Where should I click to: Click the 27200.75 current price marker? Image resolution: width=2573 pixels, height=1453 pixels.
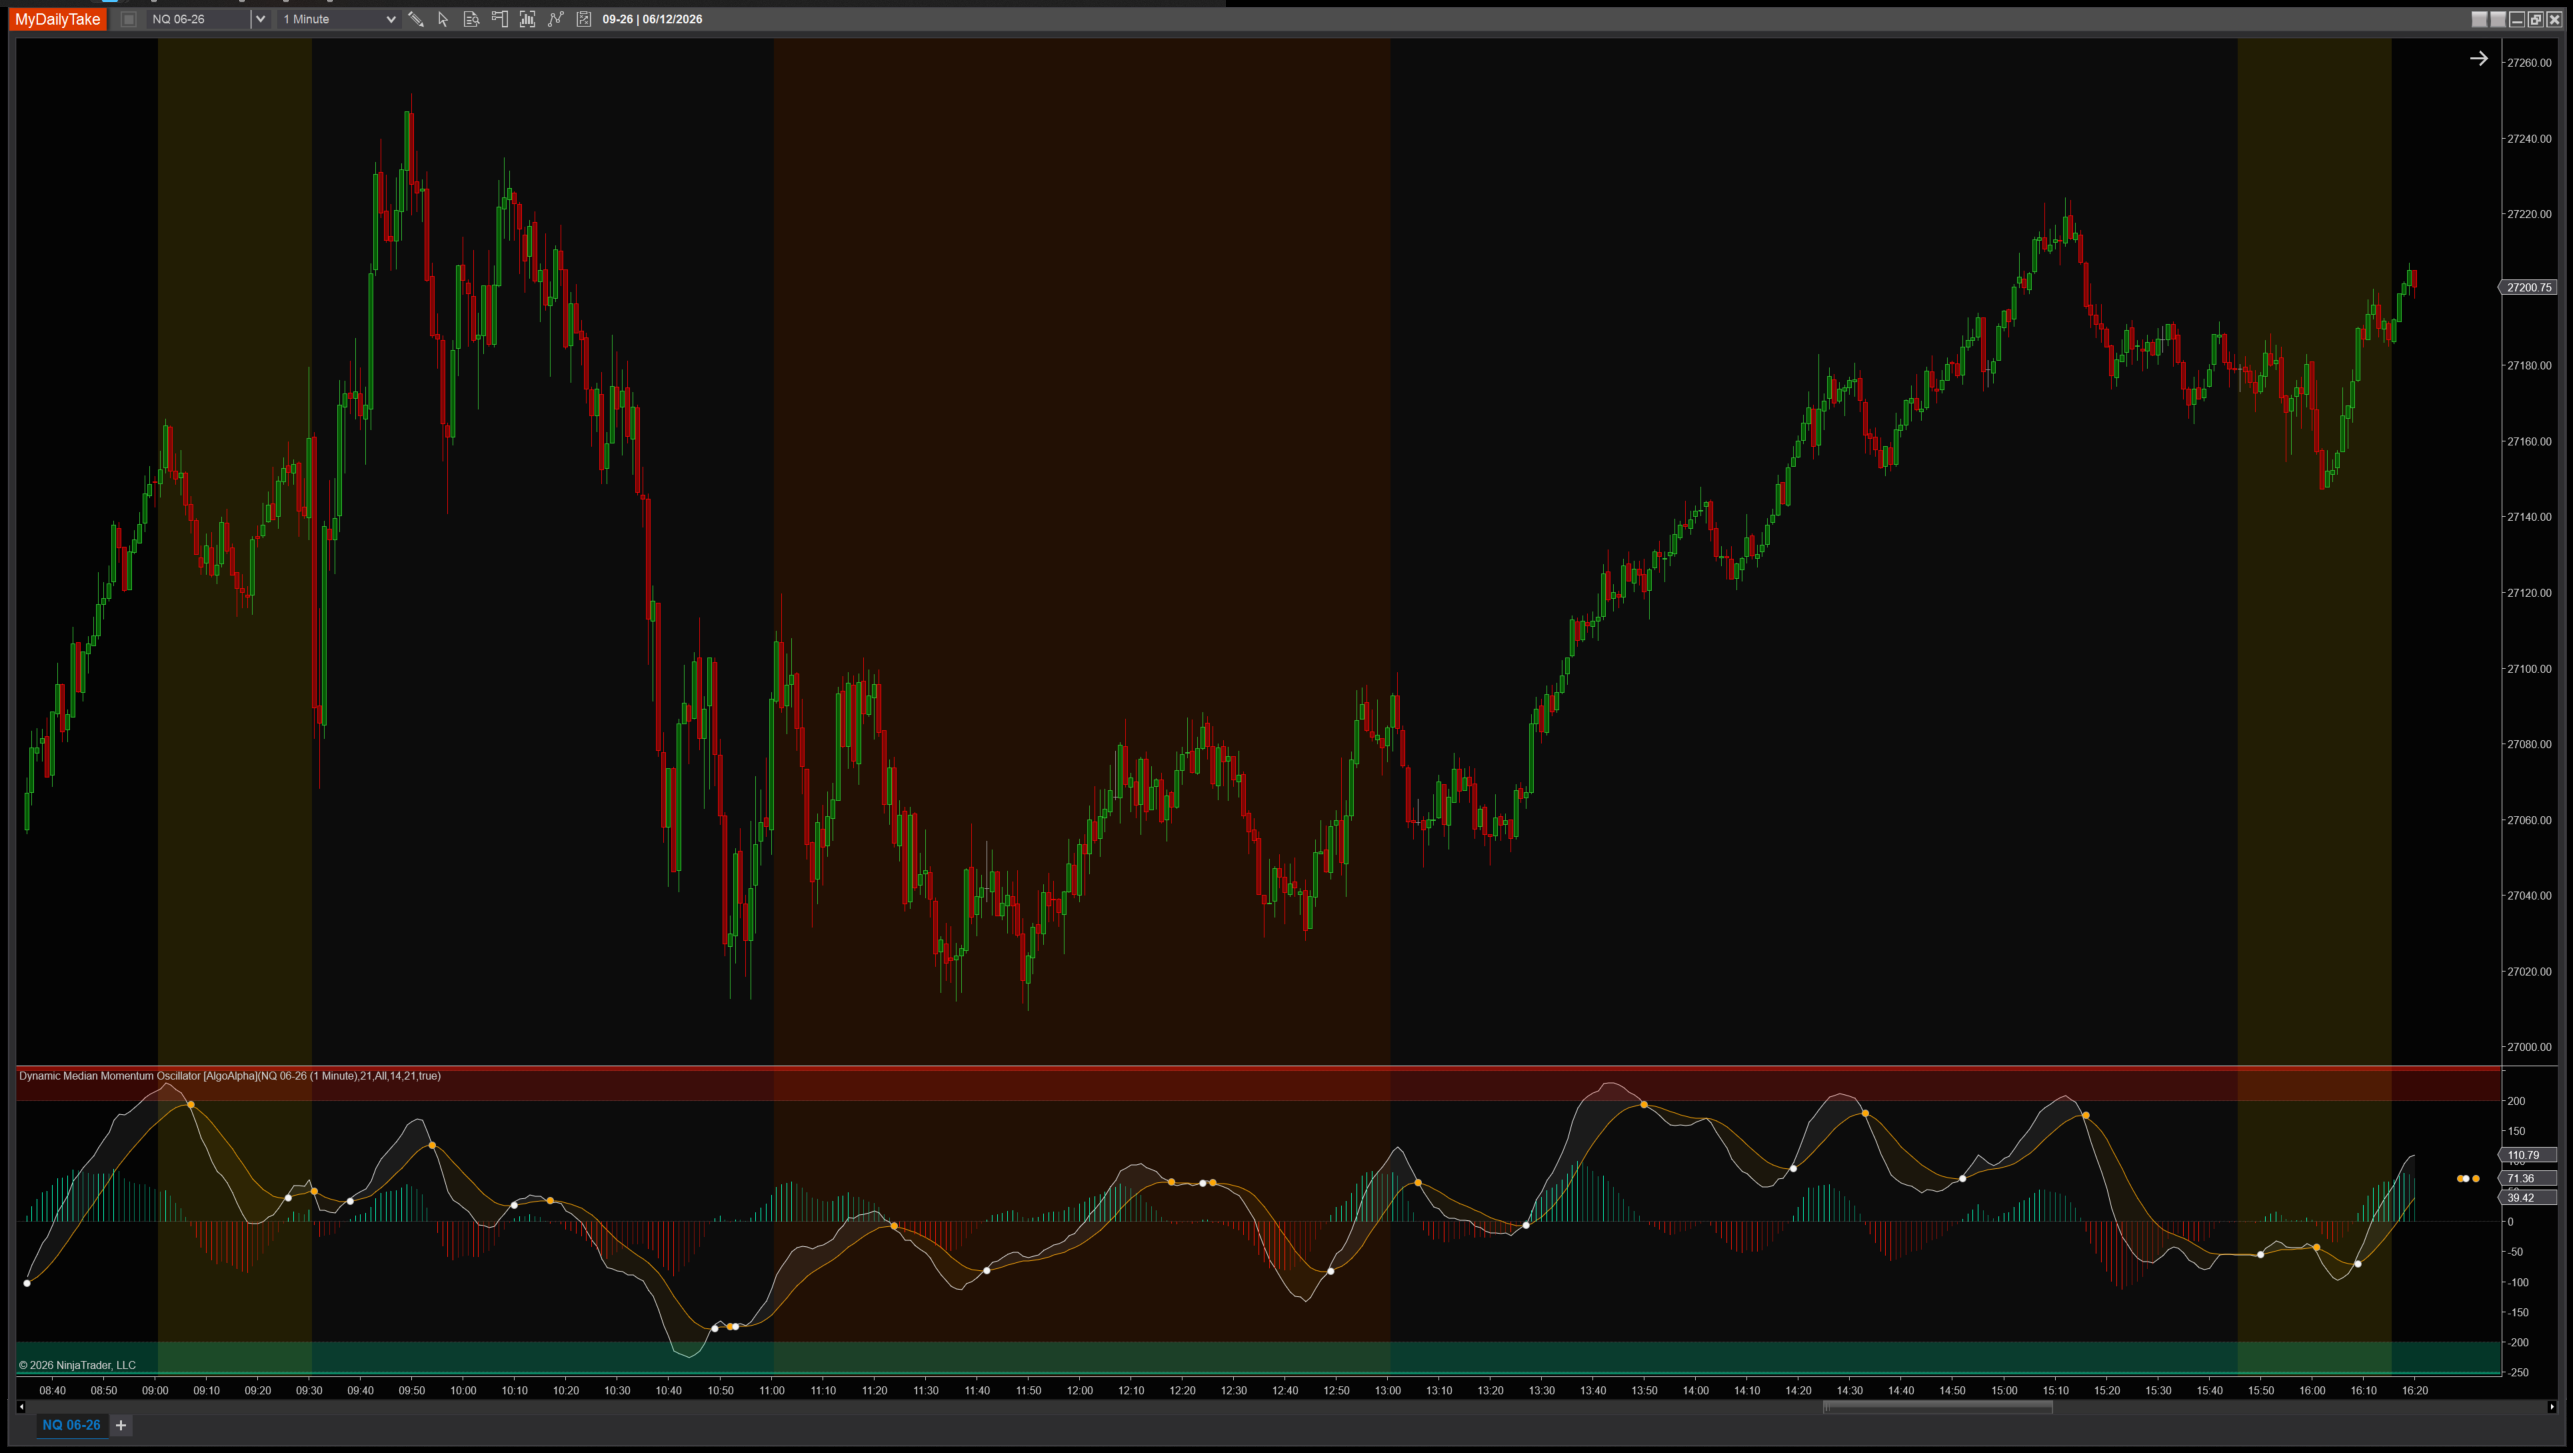pyautogui.click(x=2528, y=287)
